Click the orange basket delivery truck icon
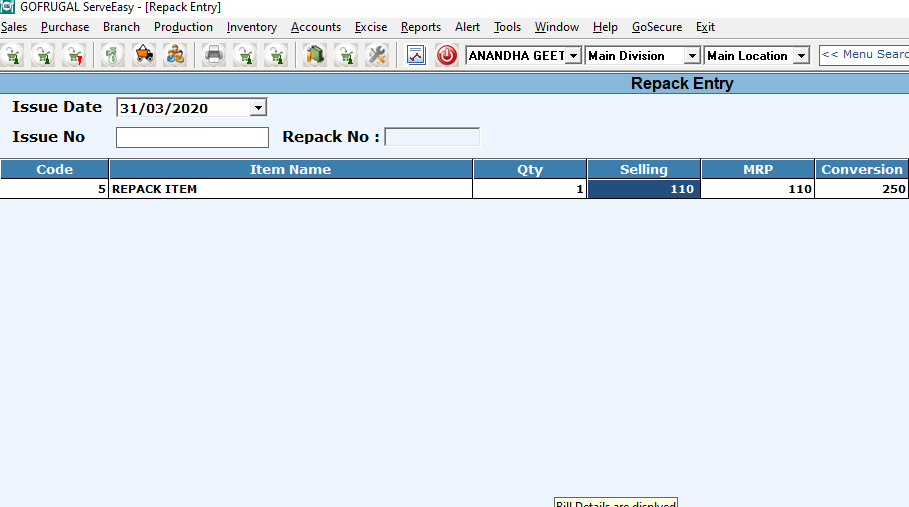909x507 pixels. pos(144,56)
